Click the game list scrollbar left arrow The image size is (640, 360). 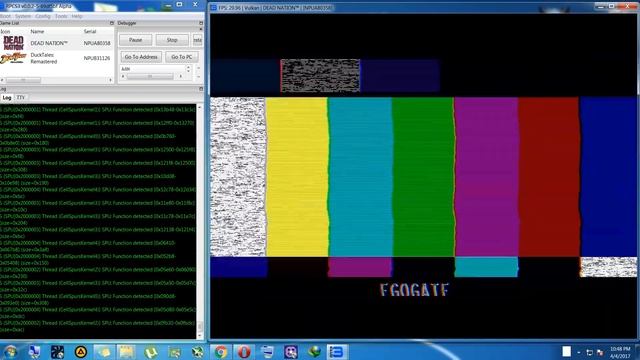tap(2, 80)
